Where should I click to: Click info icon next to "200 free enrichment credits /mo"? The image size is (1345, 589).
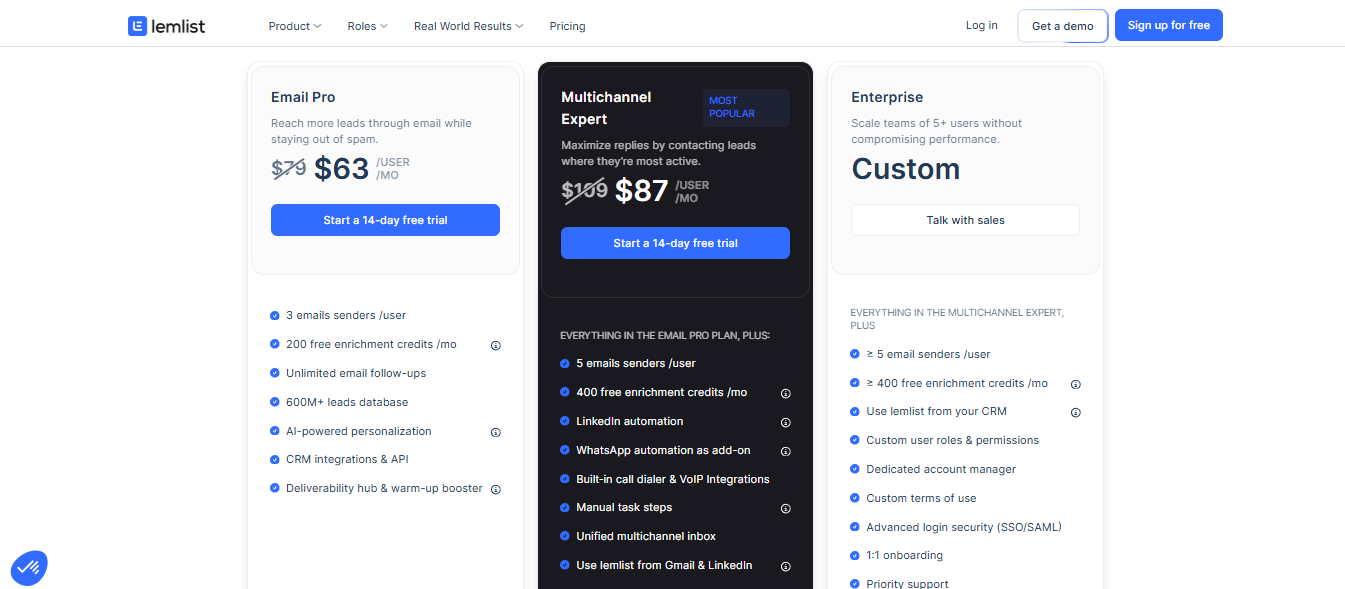click(495, 345)
